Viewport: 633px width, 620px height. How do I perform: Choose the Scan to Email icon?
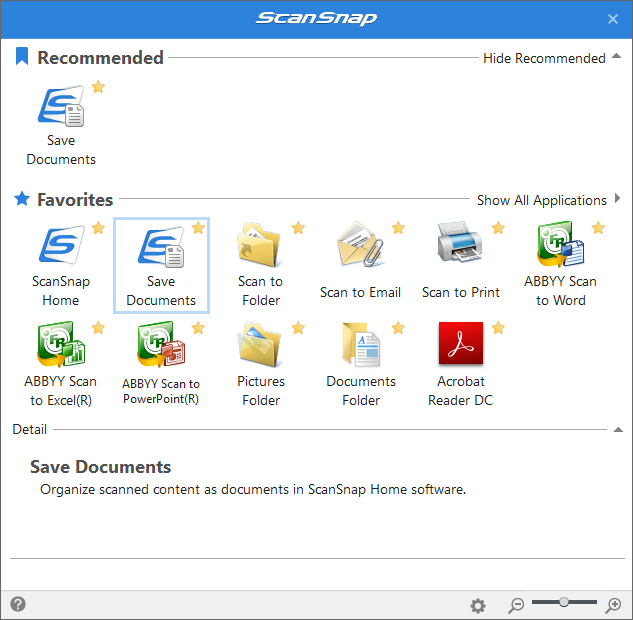pos(360,244)
